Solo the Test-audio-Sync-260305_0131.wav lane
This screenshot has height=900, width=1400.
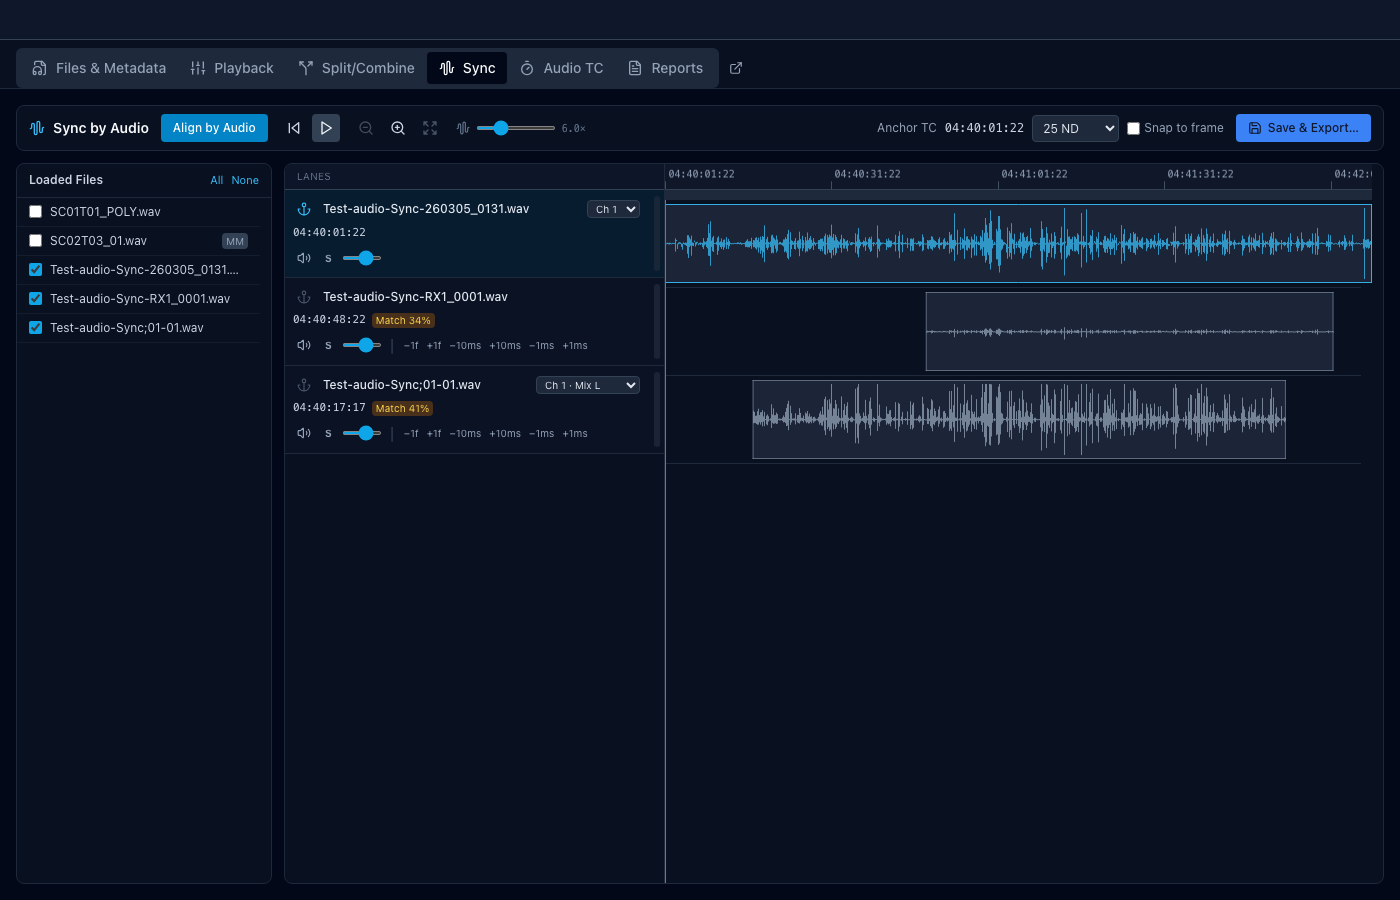pyautogui.click(x=328, y=258)
